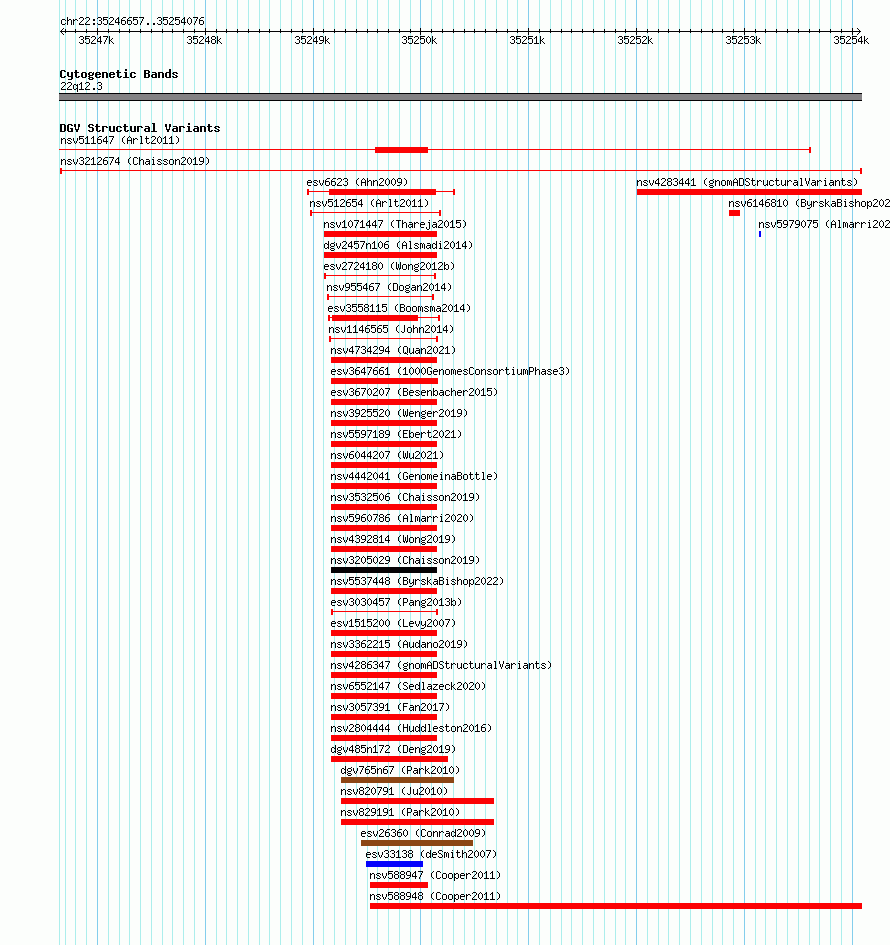Click nsv6044207 (Wu2021) label
Viewport: 890px width, 945px height.
click(387, 455)
